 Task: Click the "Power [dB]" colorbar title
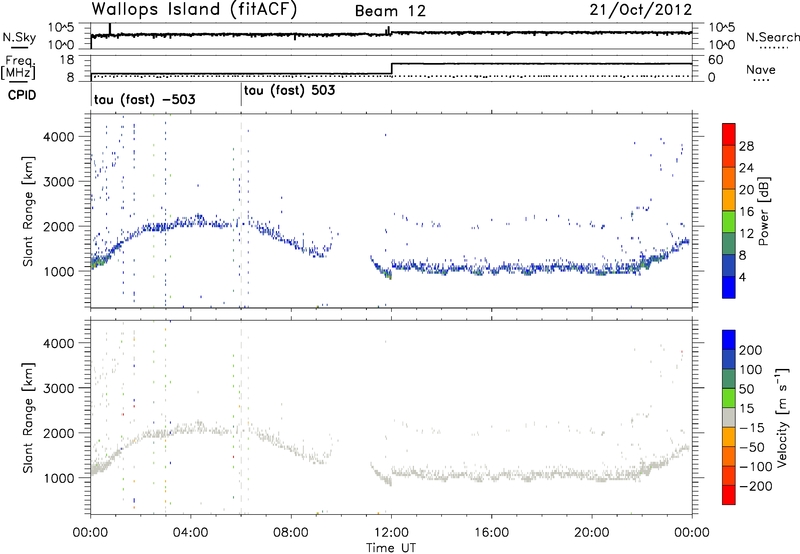[x=764, y=211]
